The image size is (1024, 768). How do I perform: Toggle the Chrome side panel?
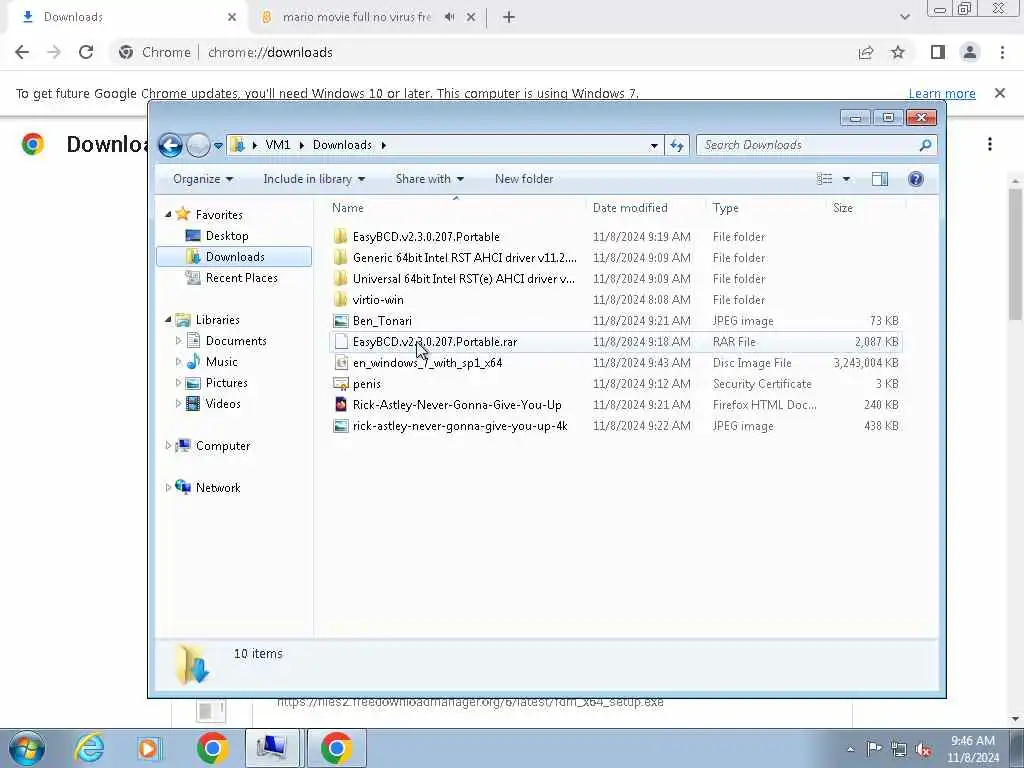tap(938, 52)
